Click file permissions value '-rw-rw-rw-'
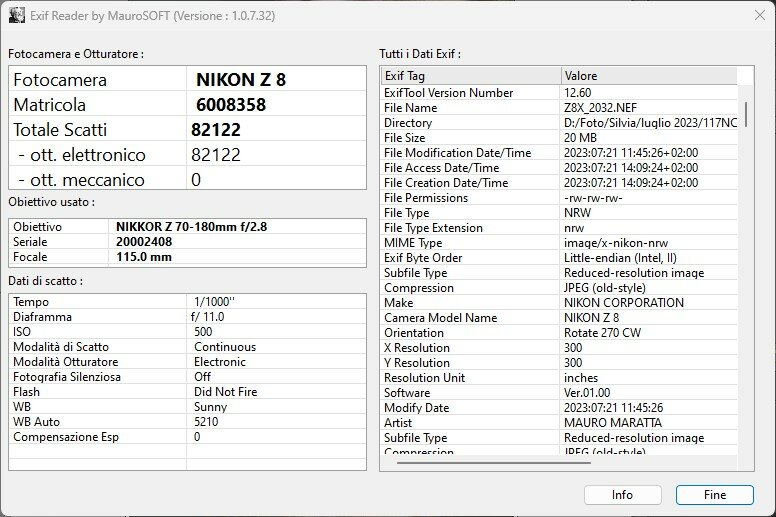Screen dimensions: 776x517 click(593, 198)
